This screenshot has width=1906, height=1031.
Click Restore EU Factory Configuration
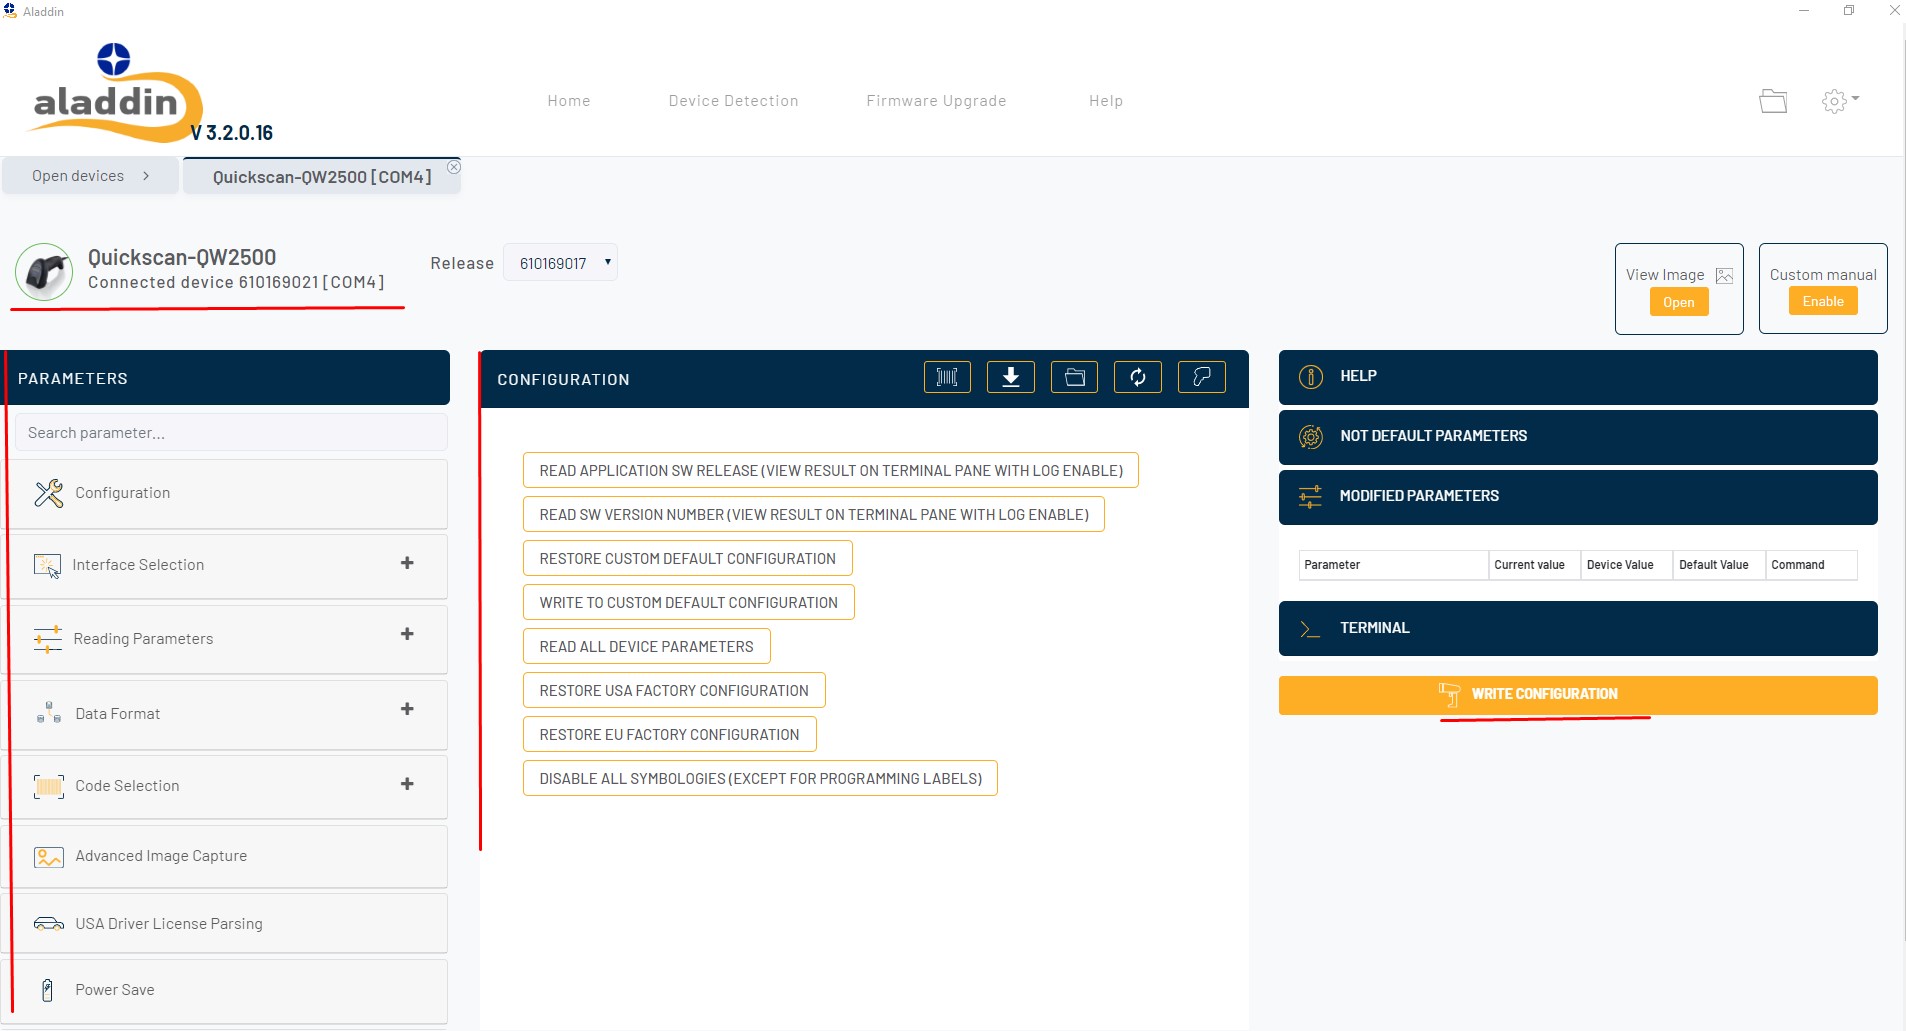[670, 735]
